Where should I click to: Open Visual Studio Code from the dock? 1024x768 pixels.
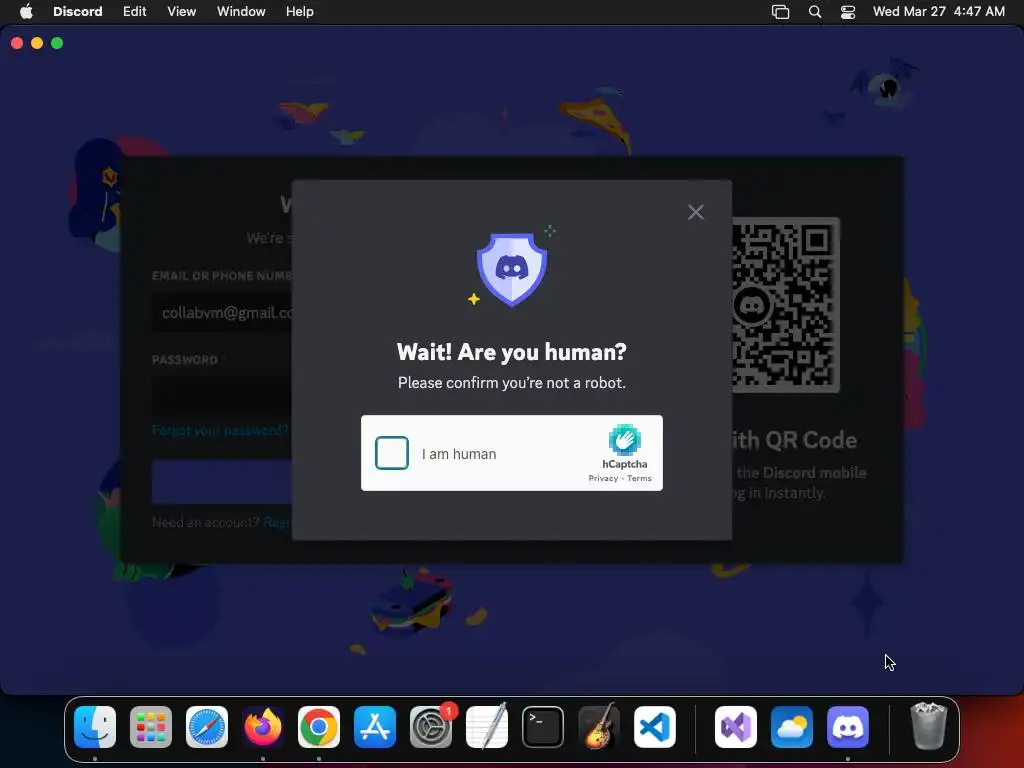655,727
